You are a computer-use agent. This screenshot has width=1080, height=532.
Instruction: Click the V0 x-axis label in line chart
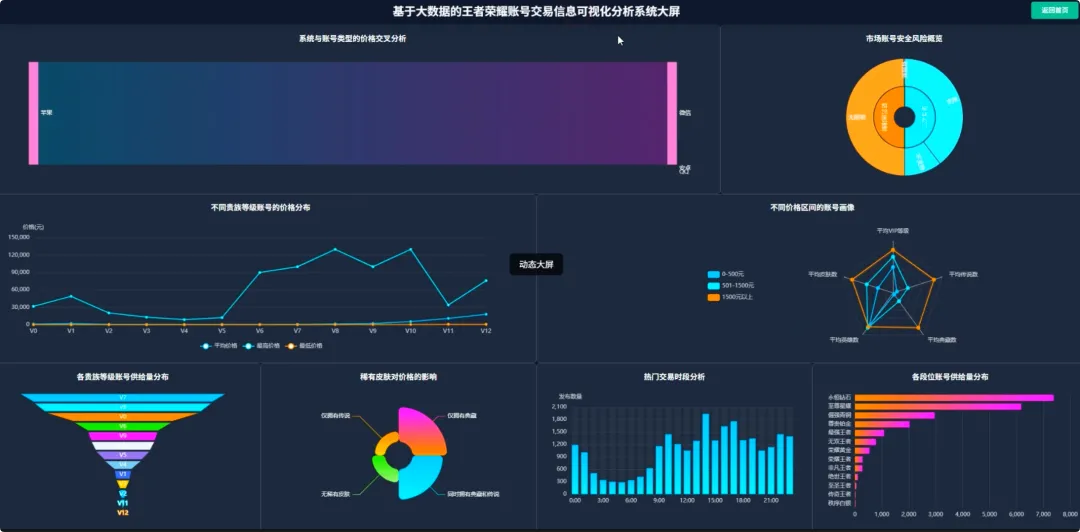coord(33,331)
